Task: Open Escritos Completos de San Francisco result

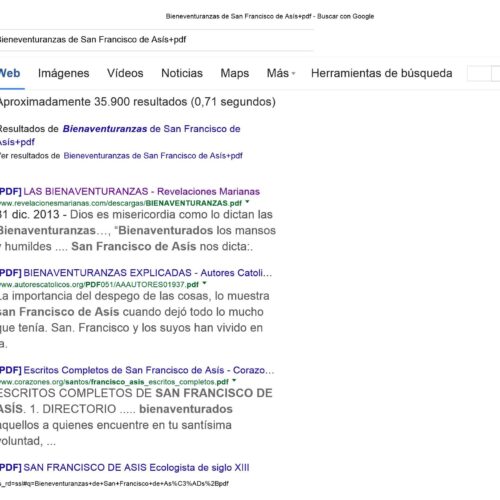Action: pyautogui.click(x=137, y=370)
